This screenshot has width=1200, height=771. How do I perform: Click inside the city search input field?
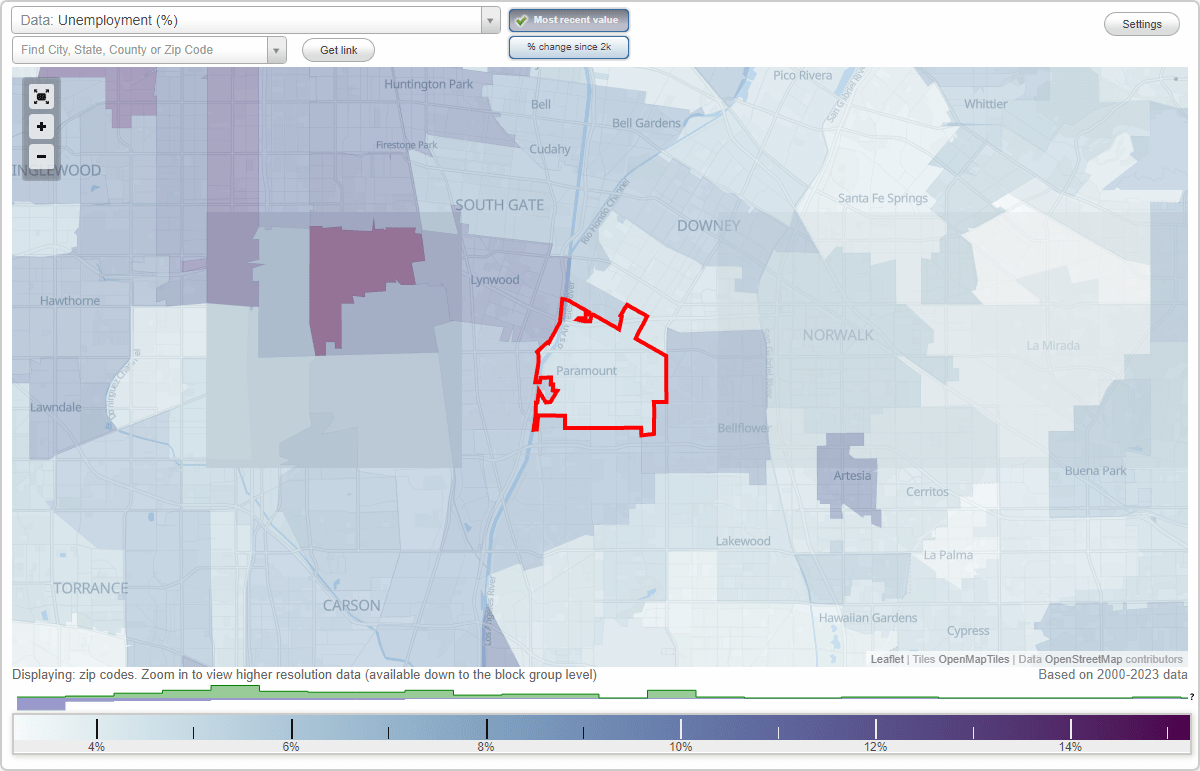140,48
